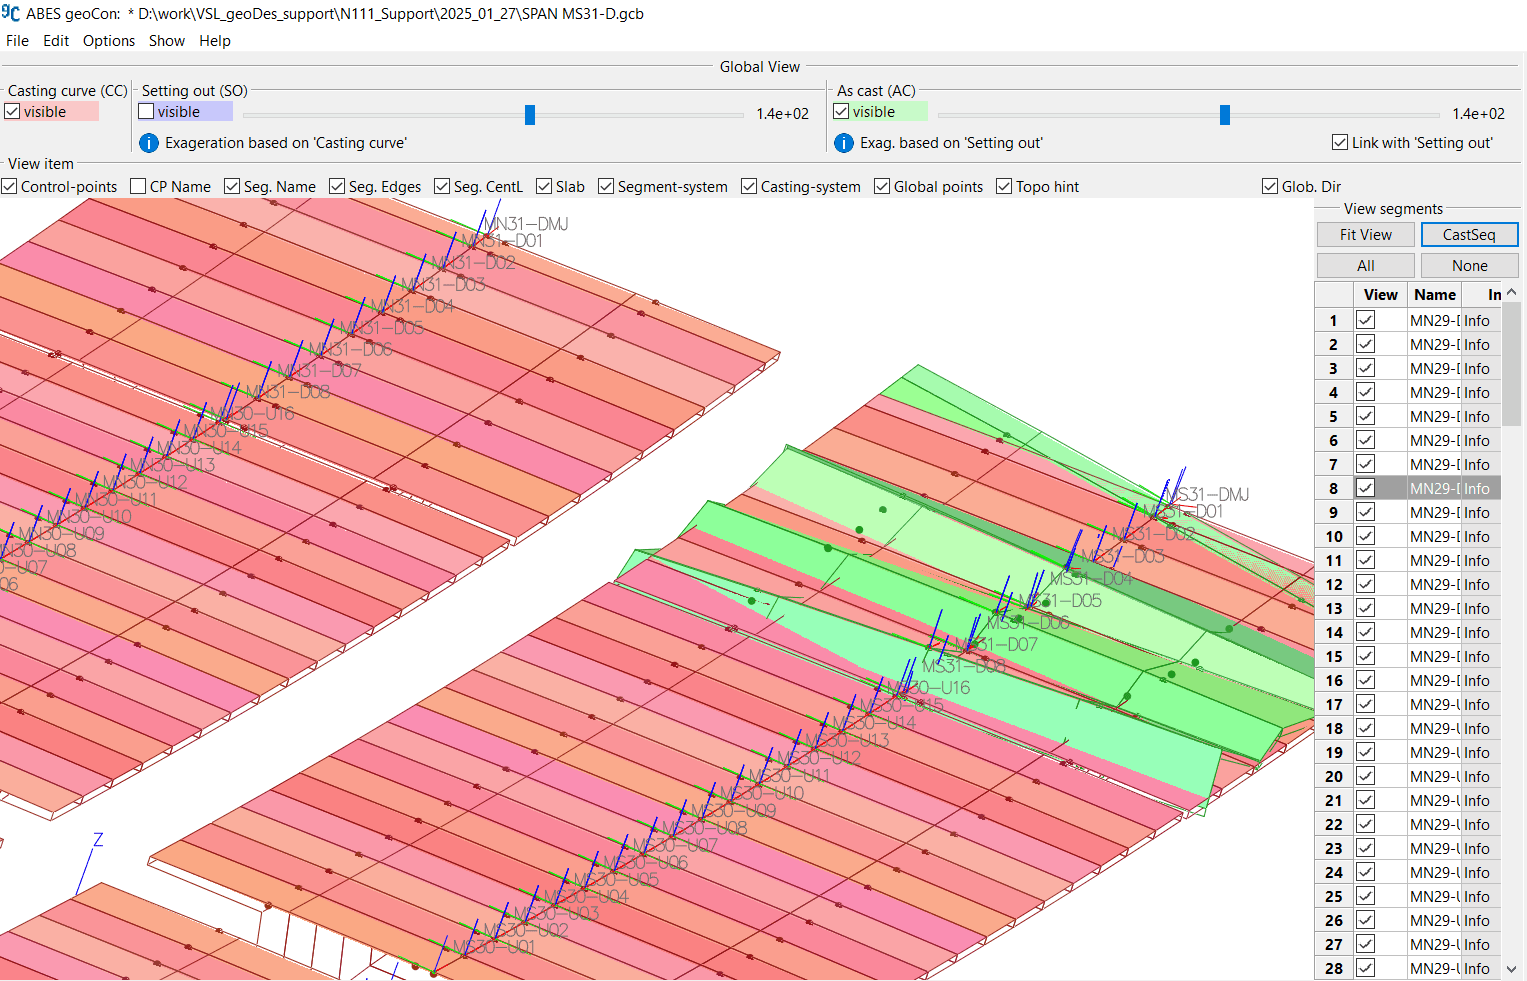Screen dimensions: 1527x981
Task: Click the Fit View button
Action: coord(1365,234)
